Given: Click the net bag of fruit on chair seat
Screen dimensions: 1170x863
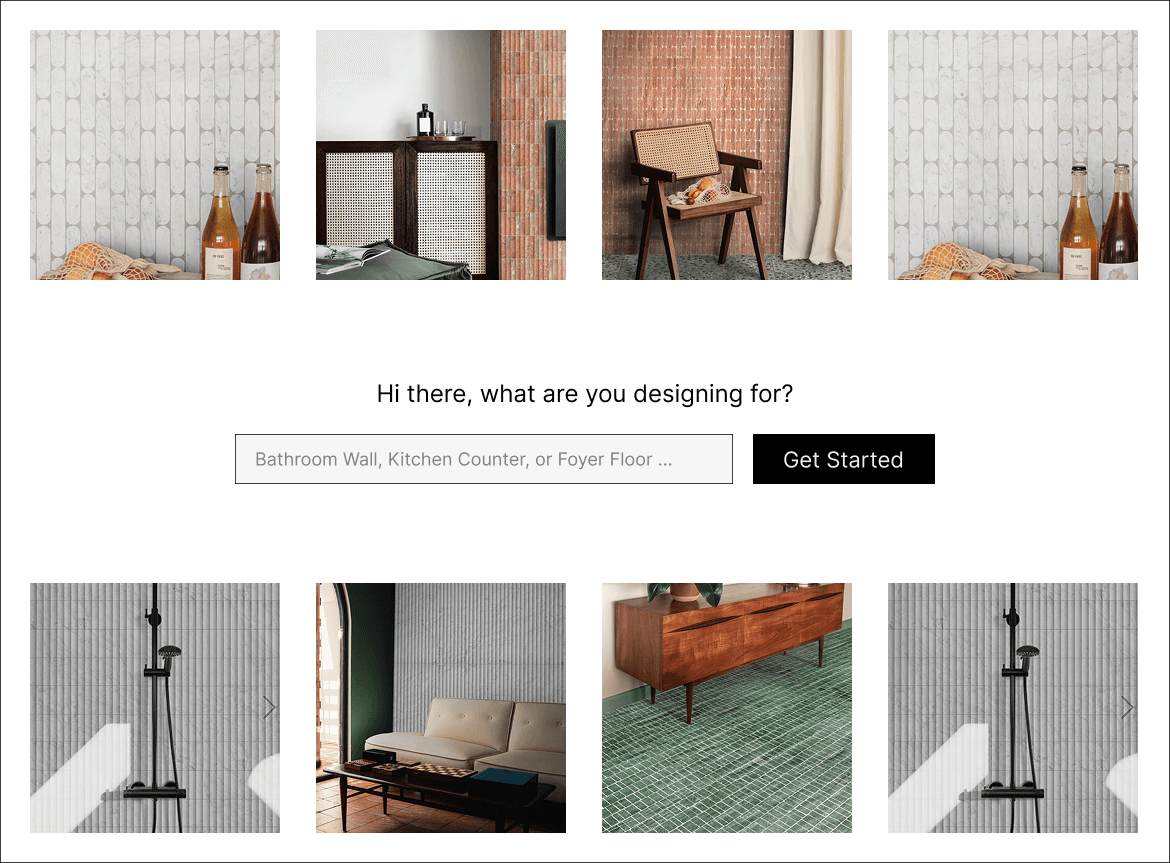Looking at the screenshot, I should click(698, 192).
